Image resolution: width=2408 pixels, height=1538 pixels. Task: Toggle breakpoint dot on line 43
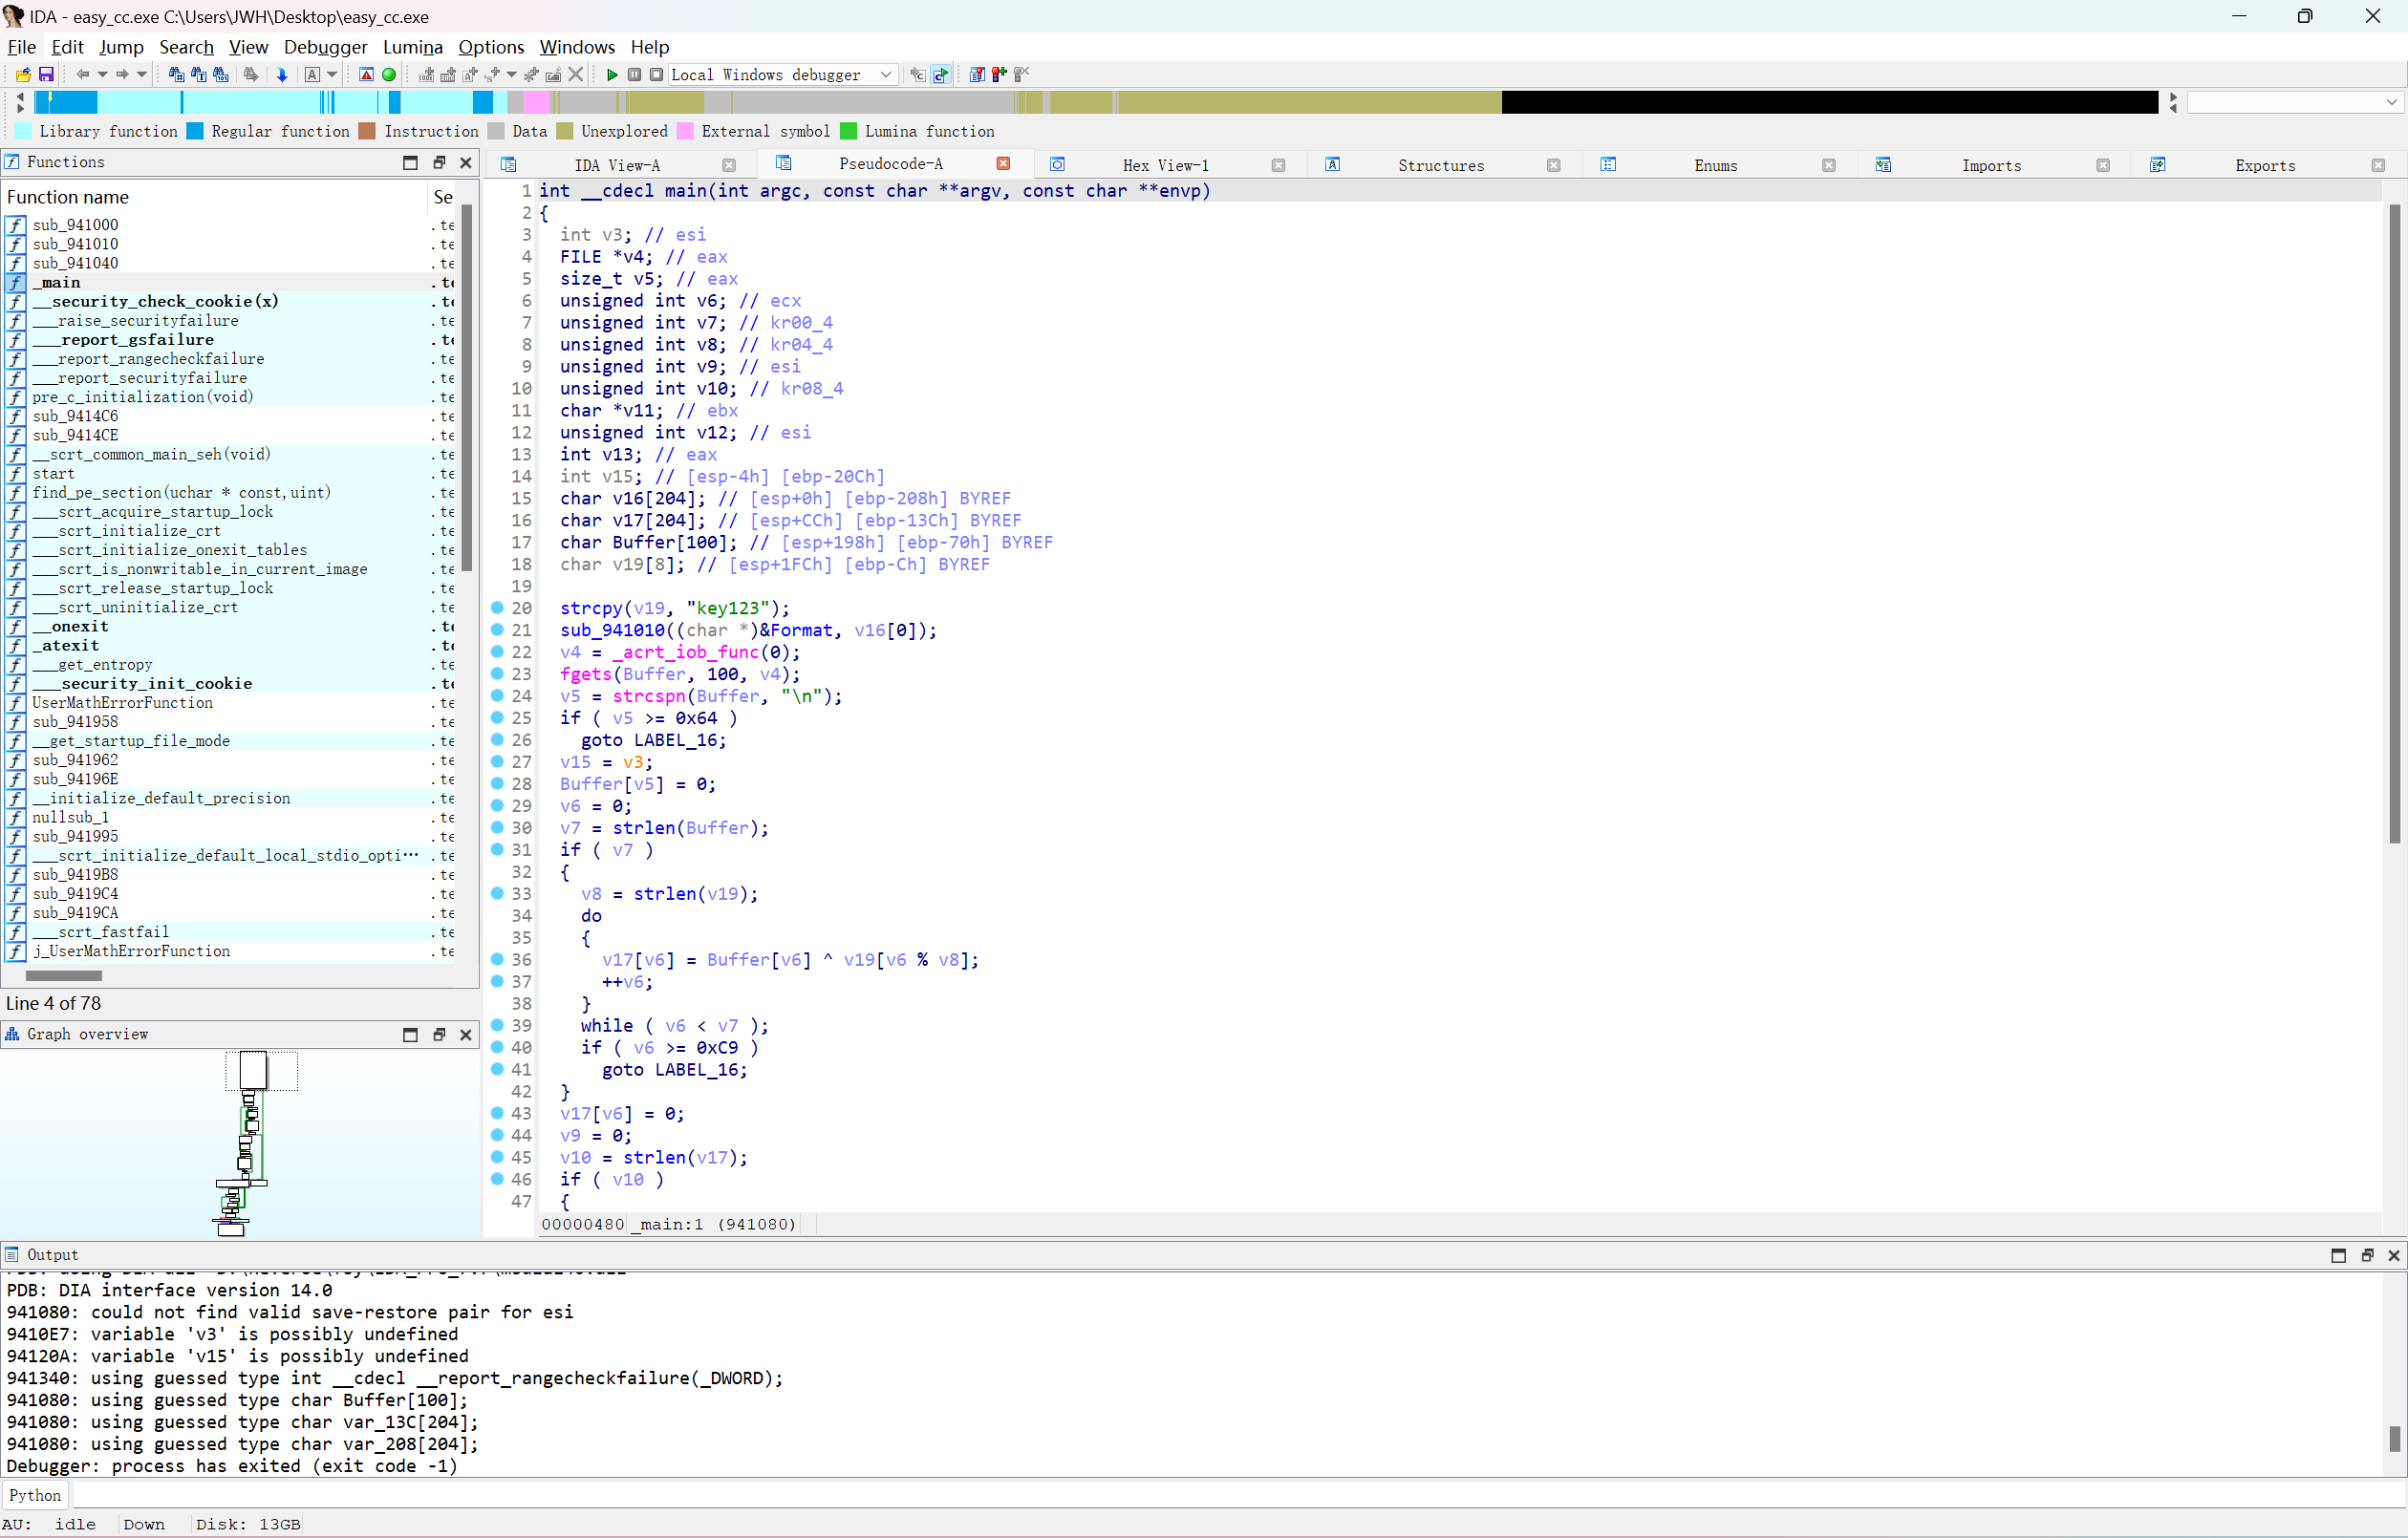click(497, 1112)
